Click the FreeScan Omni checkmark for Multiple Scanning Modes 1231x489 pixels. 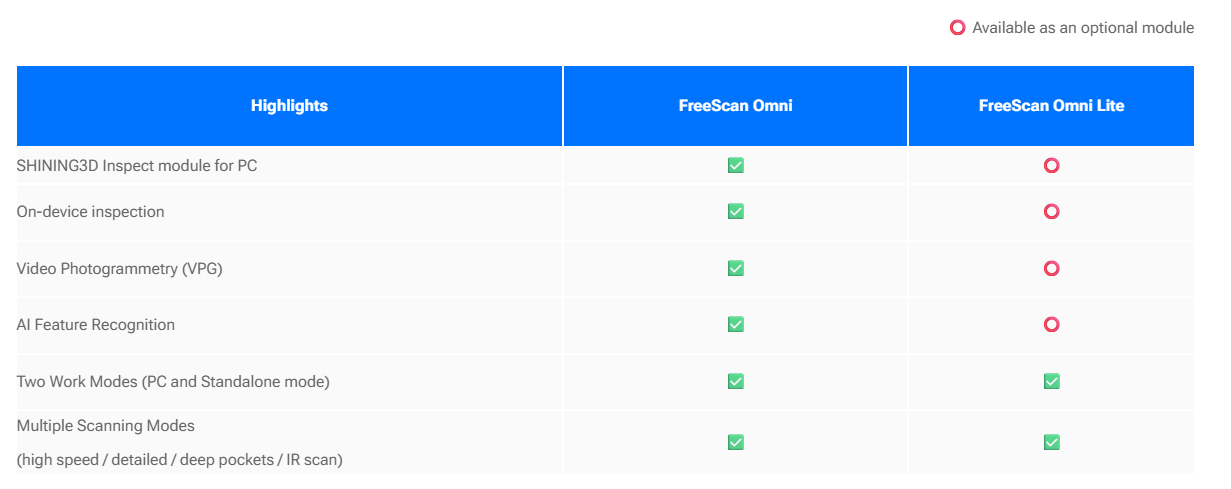tap(736, 442)
